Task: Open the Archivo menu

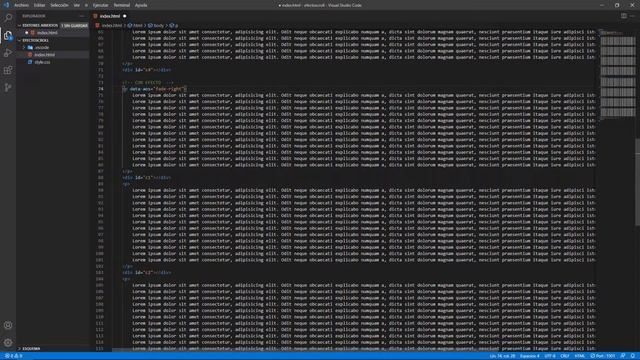Action: pos(22,5)
